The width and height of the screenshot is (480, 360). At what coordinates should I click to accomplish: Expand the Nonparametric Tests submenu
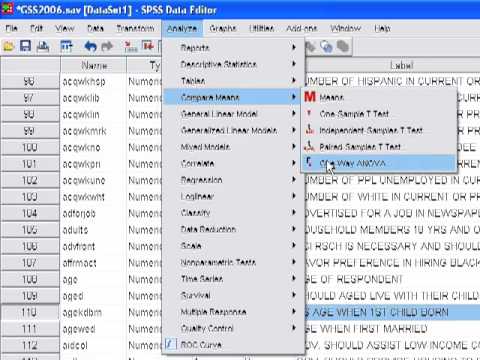point(233,262)
